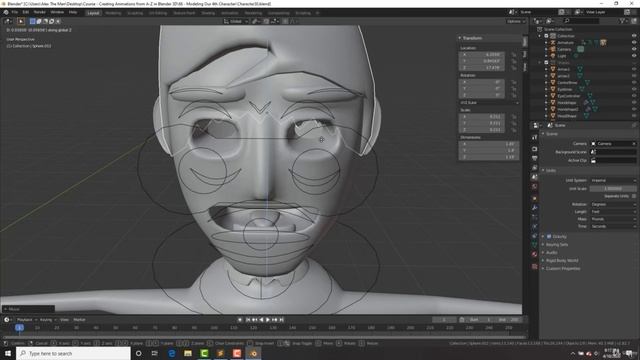Open the Render properties tab icon
Viewport: 640px width, 360px height.
[x=534, y=149]
